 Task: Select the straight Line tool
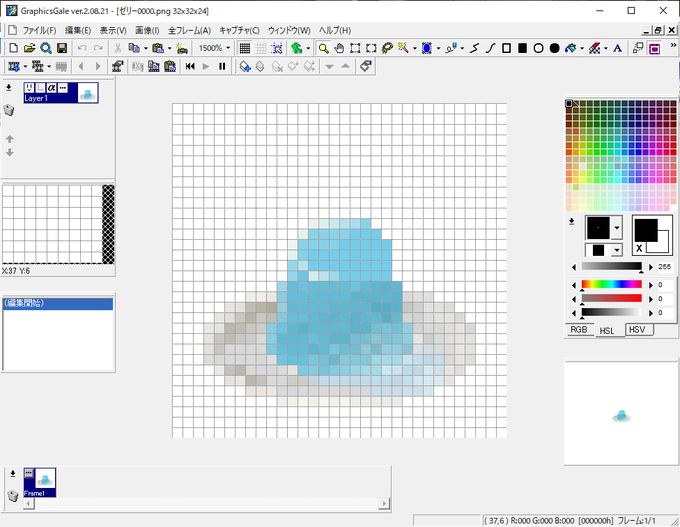coord(474,48)
